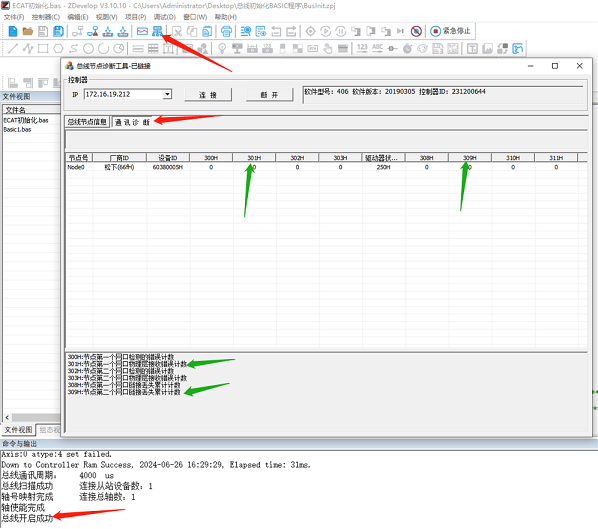Viewport: 598px width, 529px height.
Task: Switch to the 总线节点信息 tab
Action: [87, 122]
